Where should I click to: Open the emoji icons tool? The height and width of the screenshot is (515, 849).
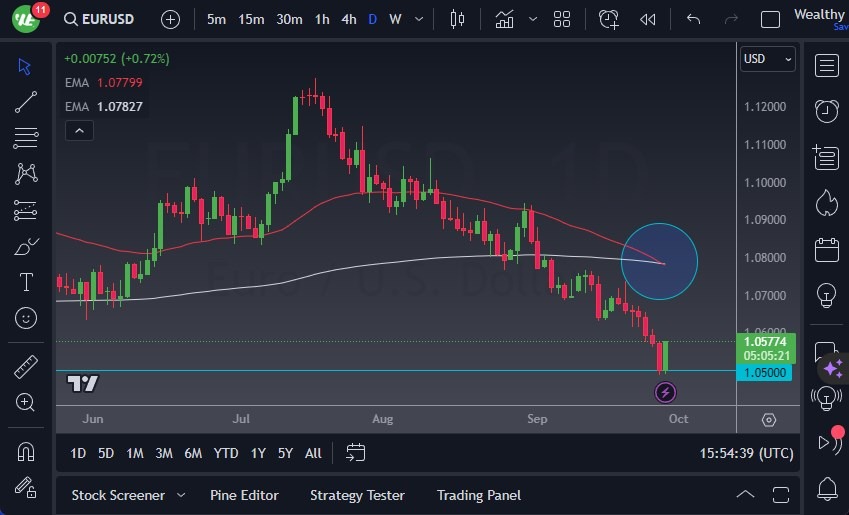(26, 318)
